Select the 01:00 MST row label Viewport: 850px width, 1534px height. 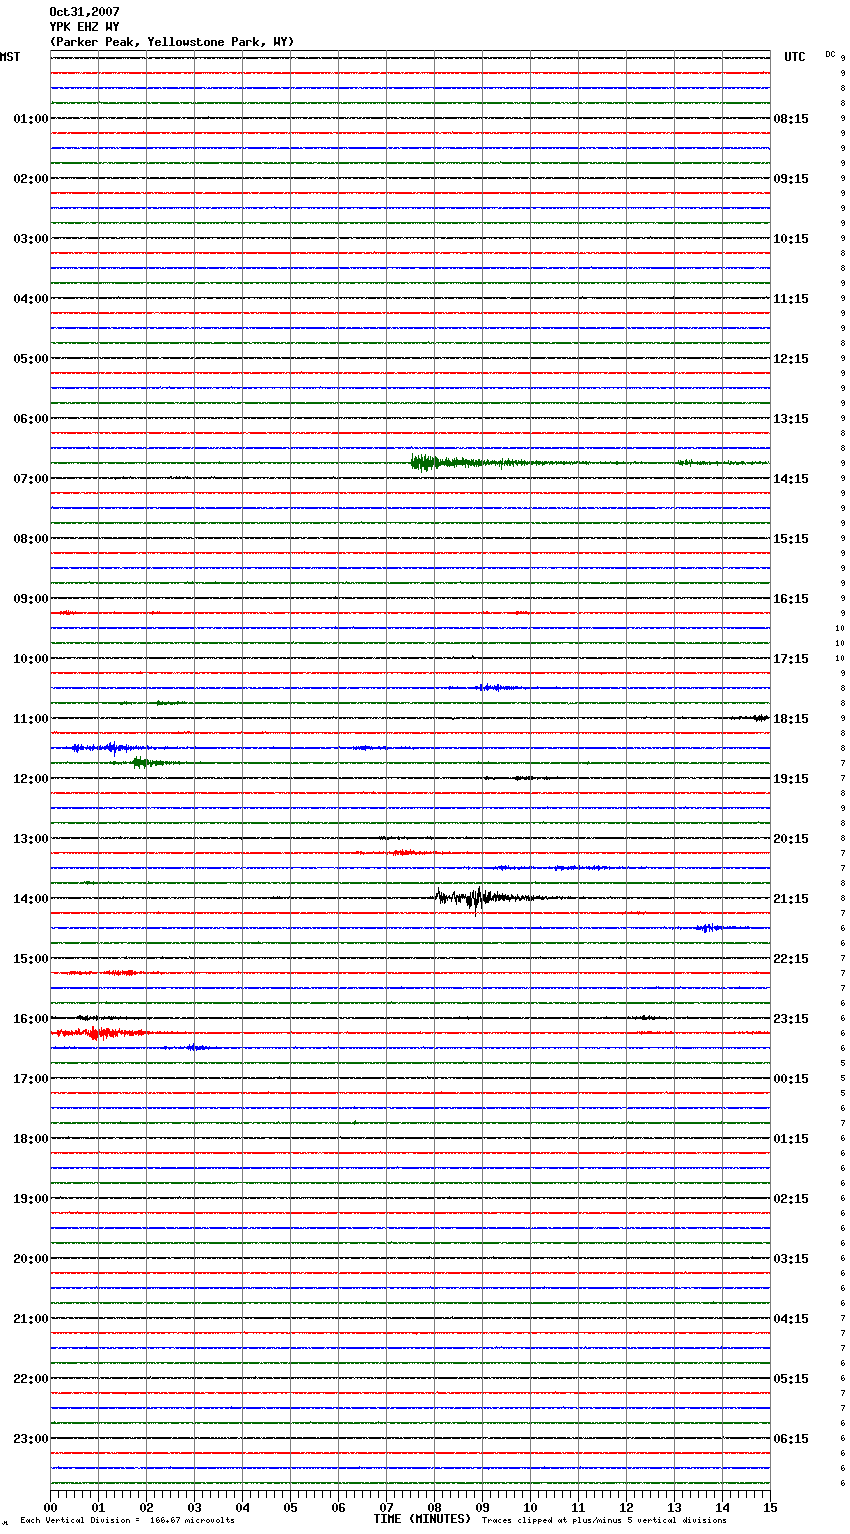point(31,118)
